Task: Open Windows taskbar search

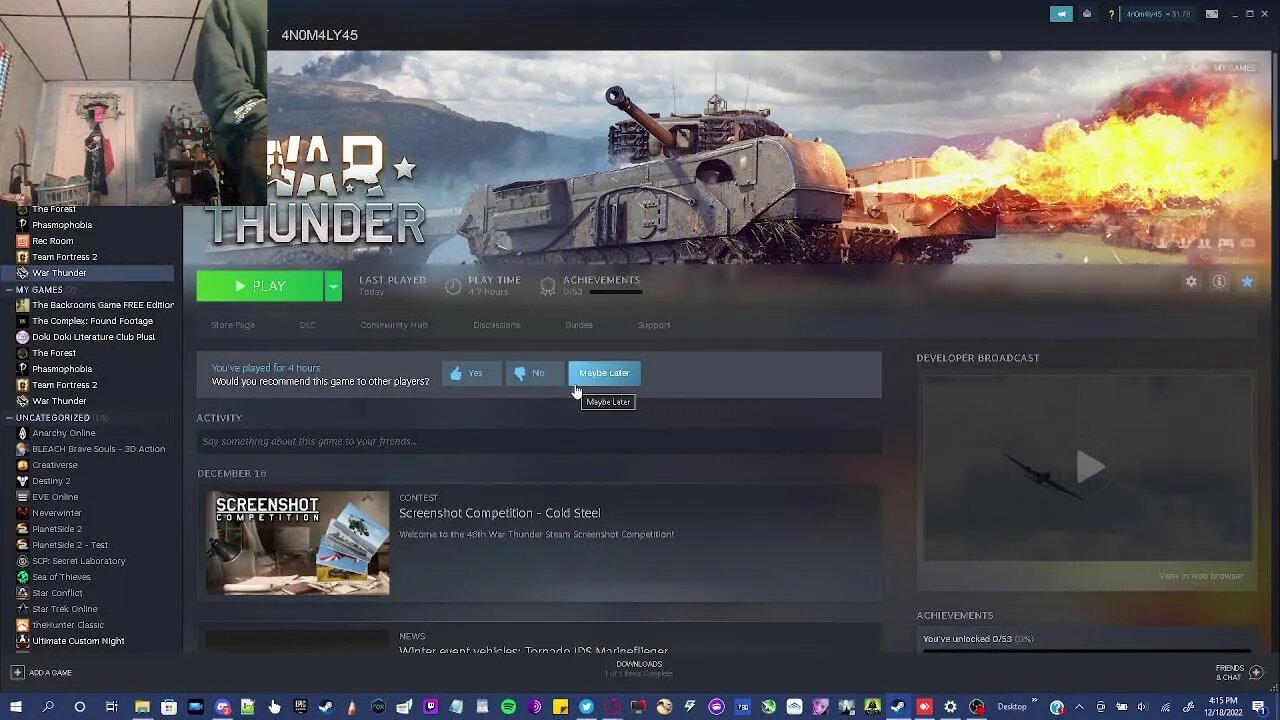Action: click(x=47, y=707)
